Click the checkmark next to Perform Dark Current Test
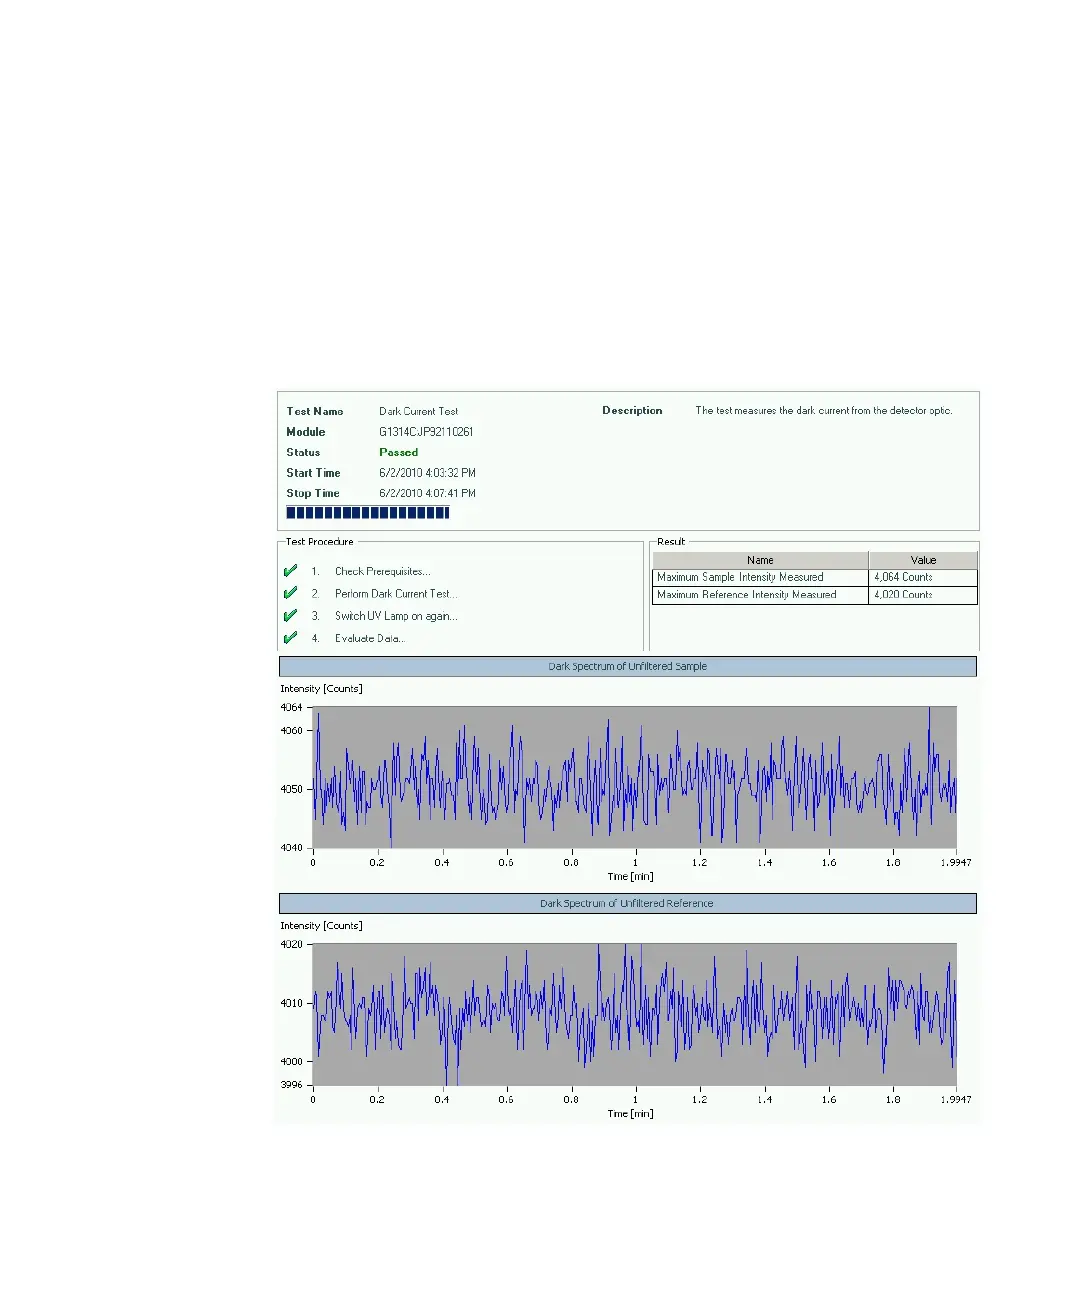 pyautogui.click(x=290, y=593)
